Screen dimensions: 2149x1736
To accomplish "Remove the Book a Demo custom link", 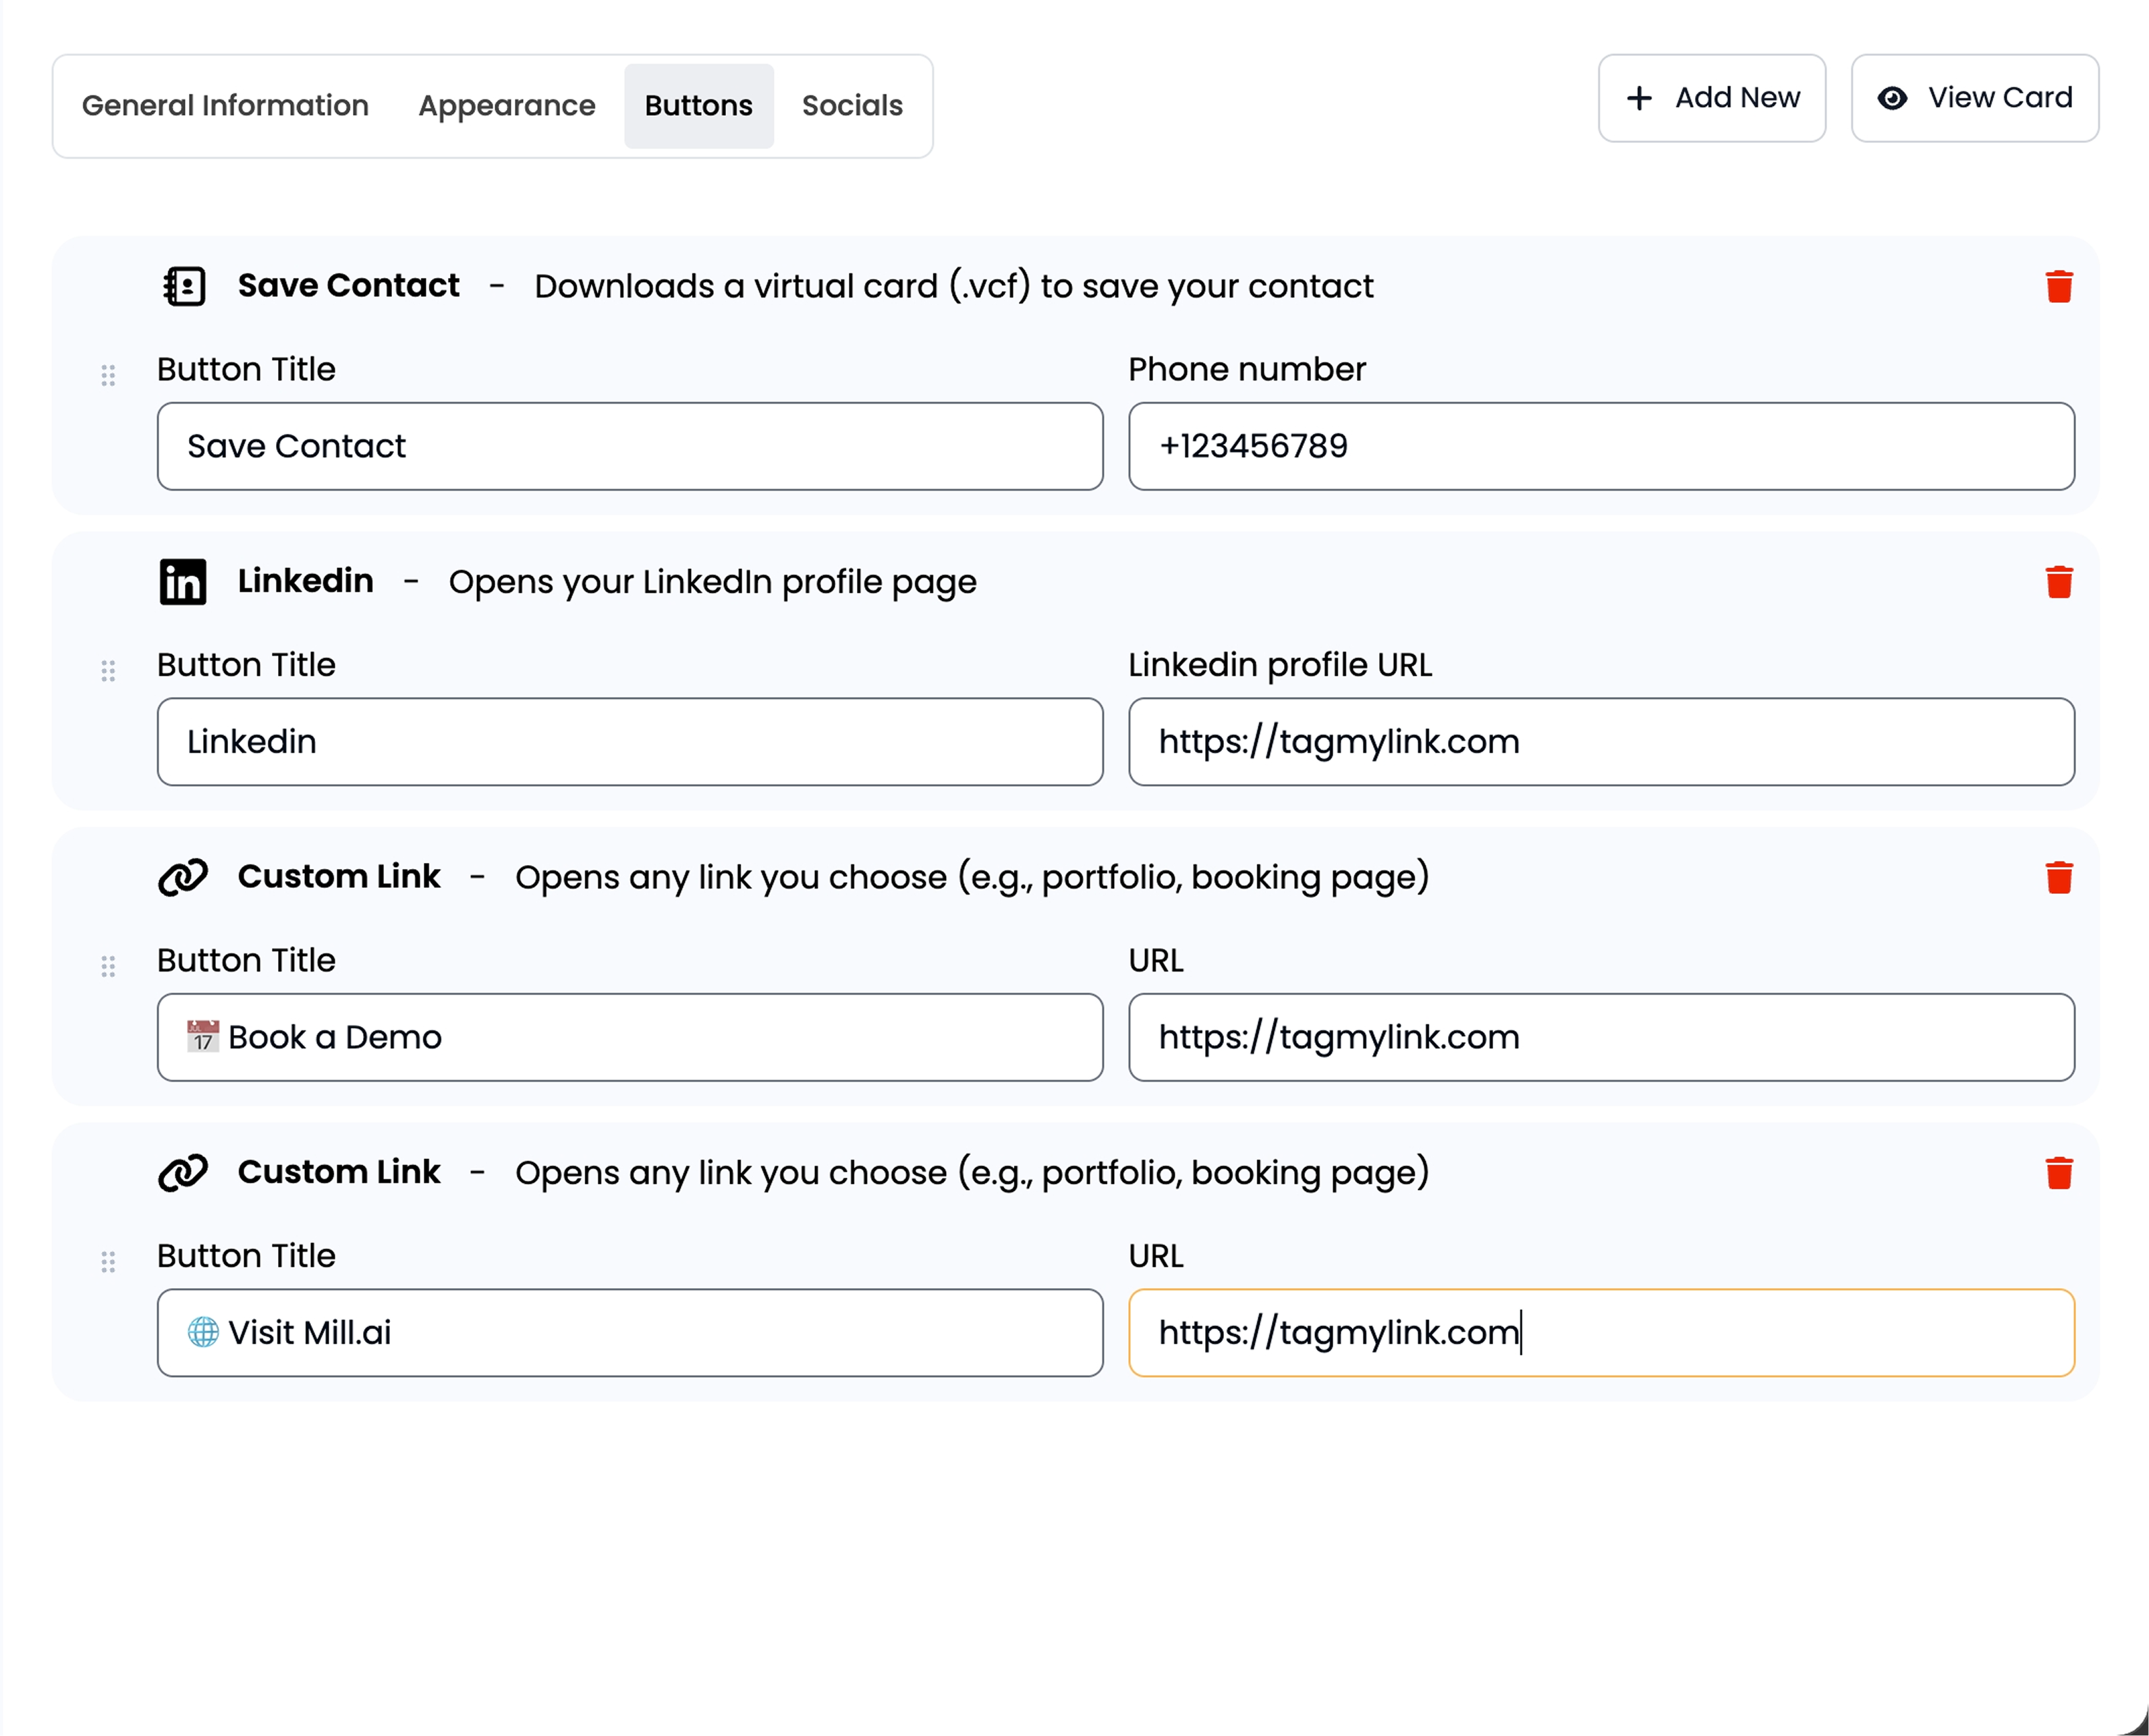I will pyautogui.click(x=2058, y=877).
